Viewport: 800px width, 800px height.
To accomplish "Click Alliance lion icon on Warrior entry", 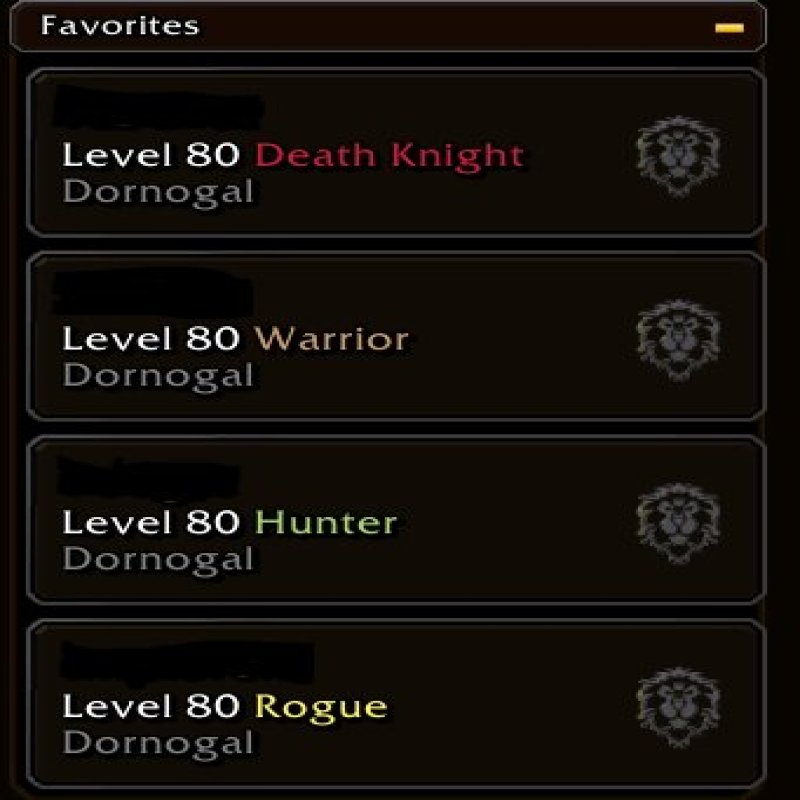I will coord(678,340).
